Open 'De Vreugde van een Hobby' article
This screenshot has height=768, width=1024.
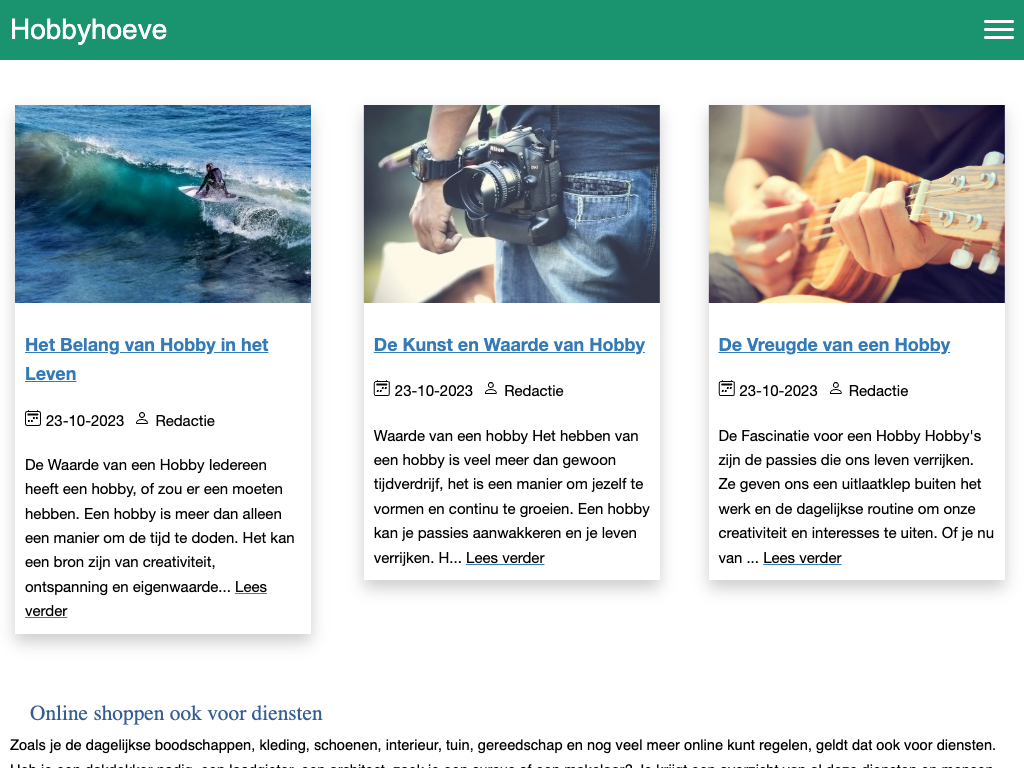click(834, 345)
